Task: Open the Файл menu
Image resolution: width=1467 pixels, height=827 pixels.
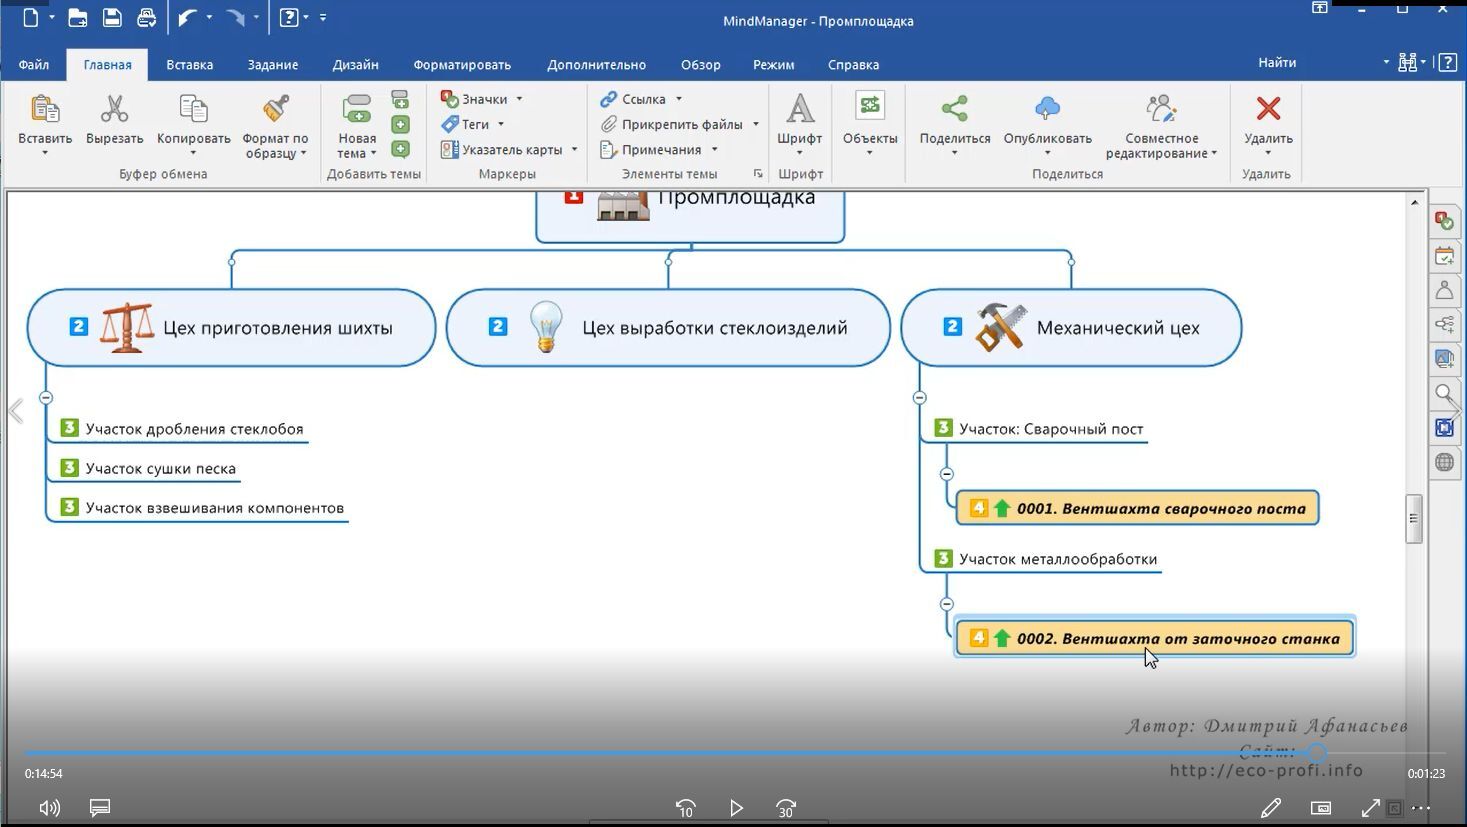Action: coord(34,64)
